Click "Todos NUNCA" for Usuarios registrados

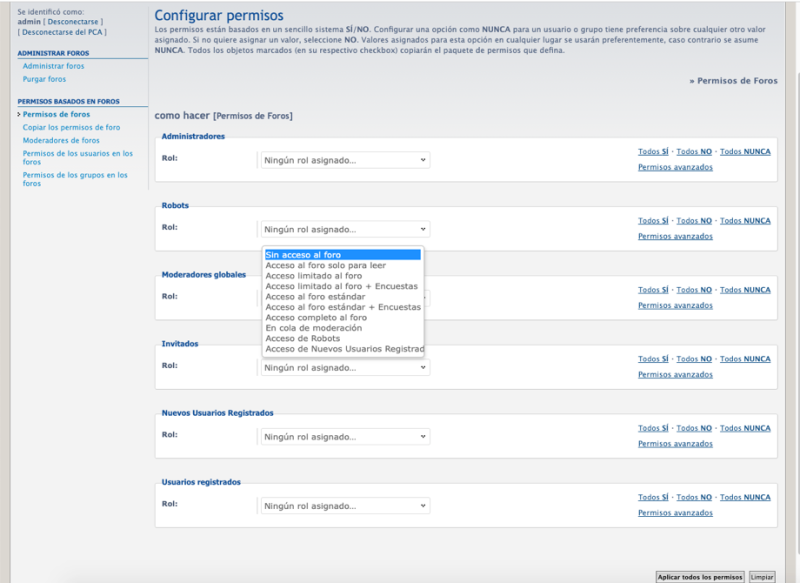pyautogui.click(x=745, y=496)
